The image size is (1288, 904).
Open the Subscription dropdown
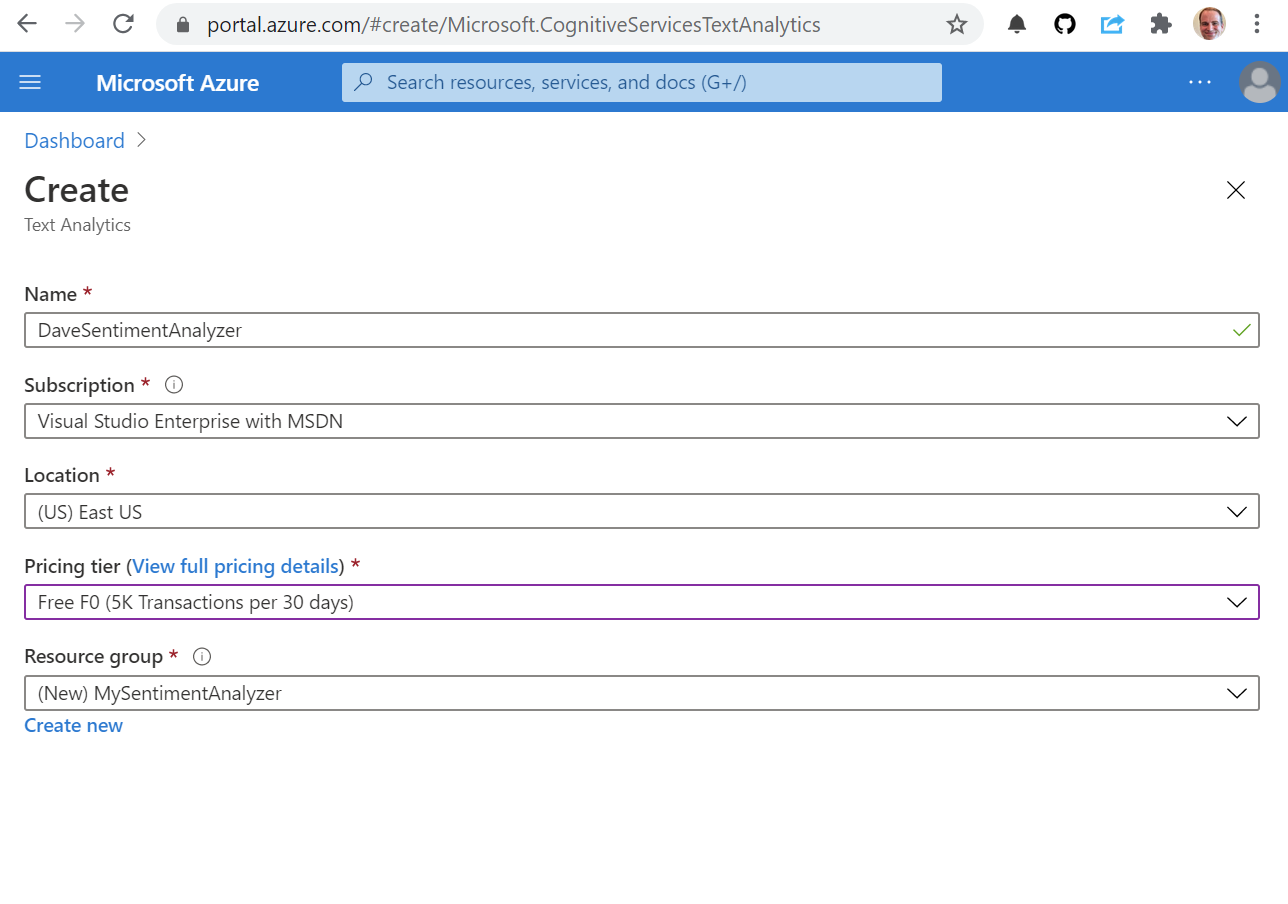coord(1238,421)
